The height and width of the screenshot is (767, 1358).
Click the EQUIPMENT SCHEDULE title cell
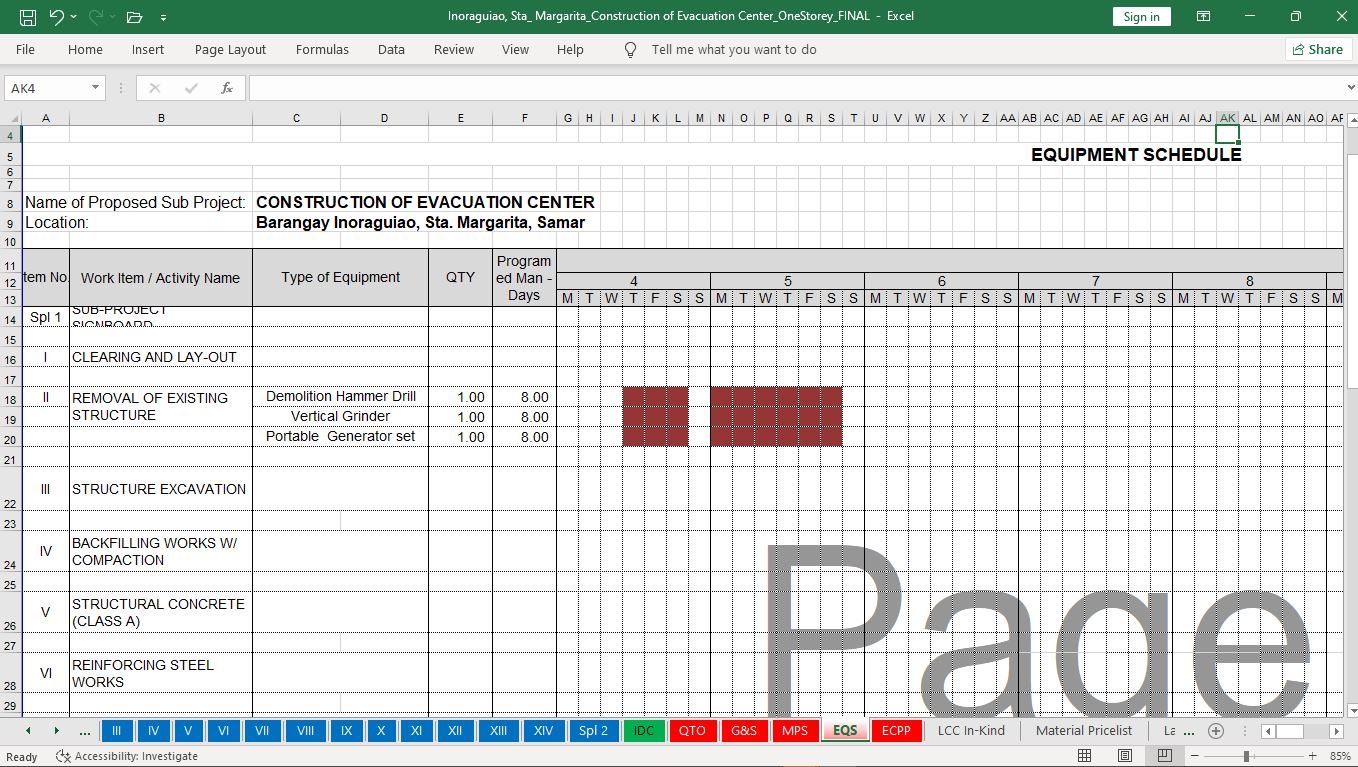pos(1136,155)
